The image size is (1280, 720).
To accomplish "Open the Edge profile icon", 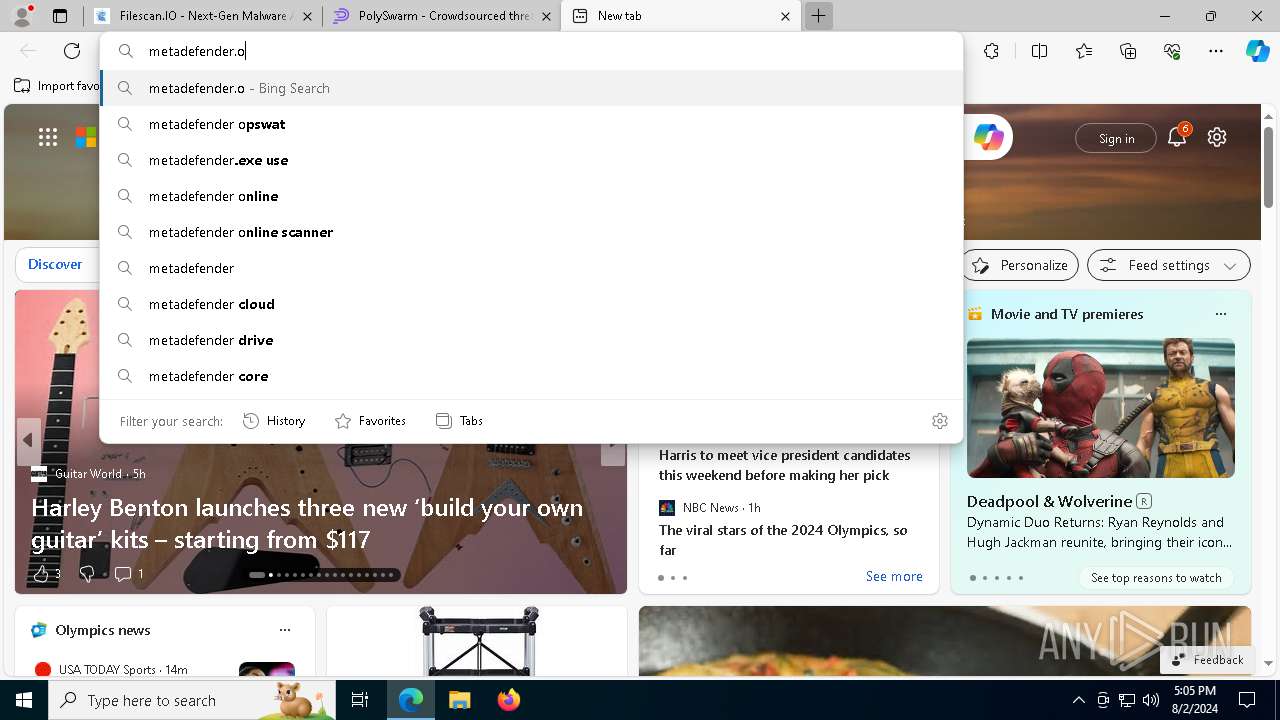I will [x=22, y=16].
